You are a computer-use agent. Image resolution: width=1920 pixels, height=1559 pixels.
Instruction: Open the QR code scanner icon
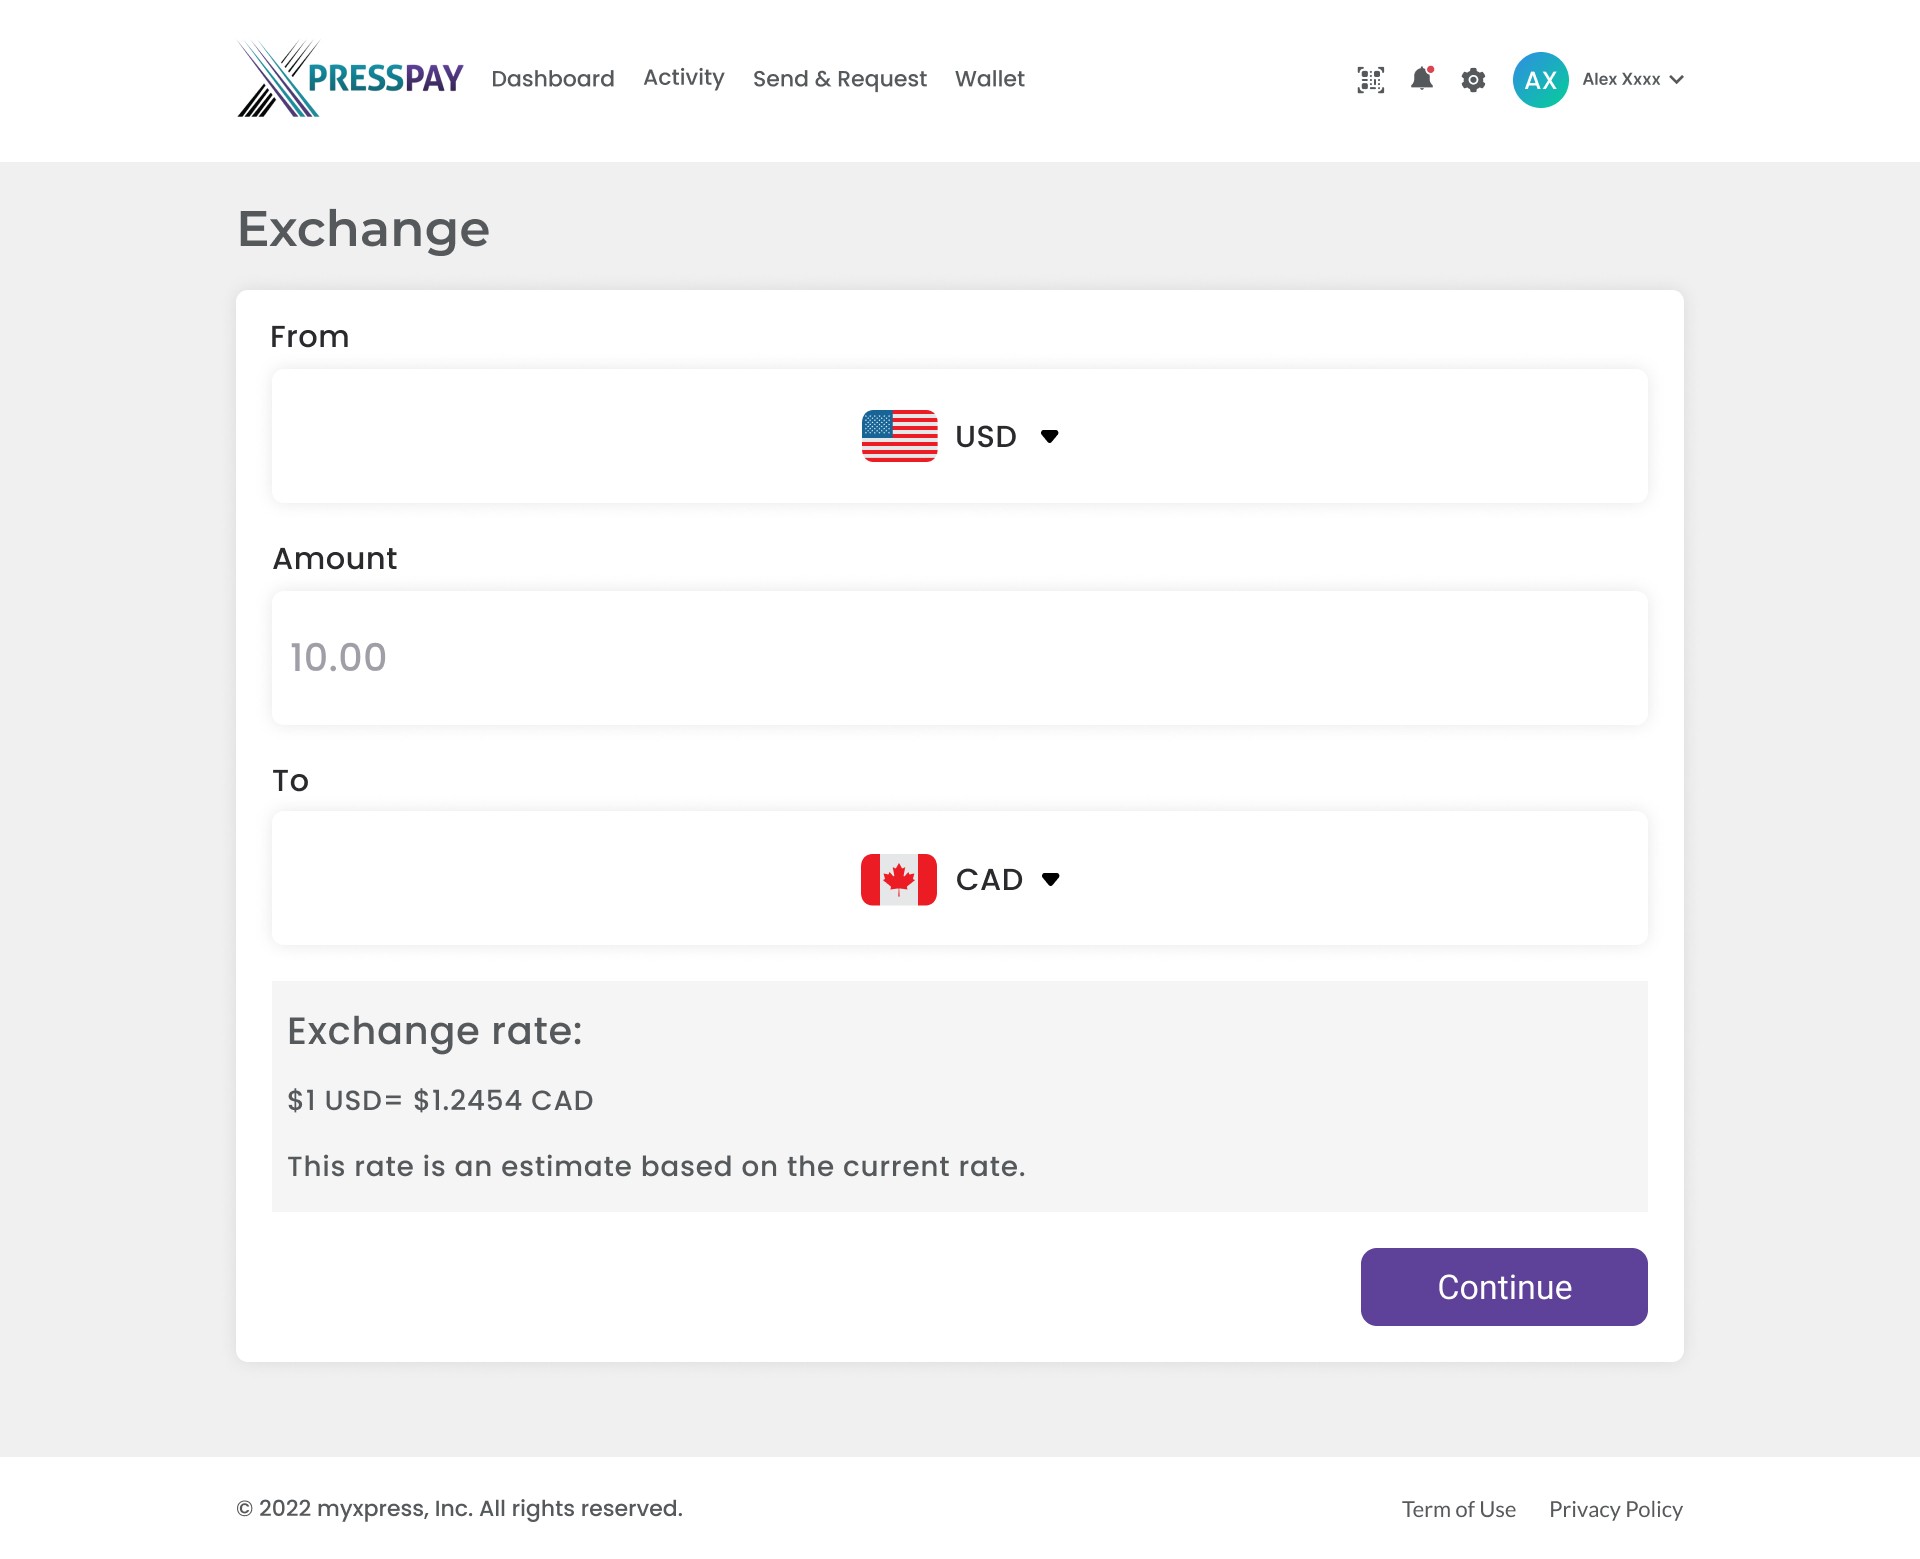point(1370,80)
